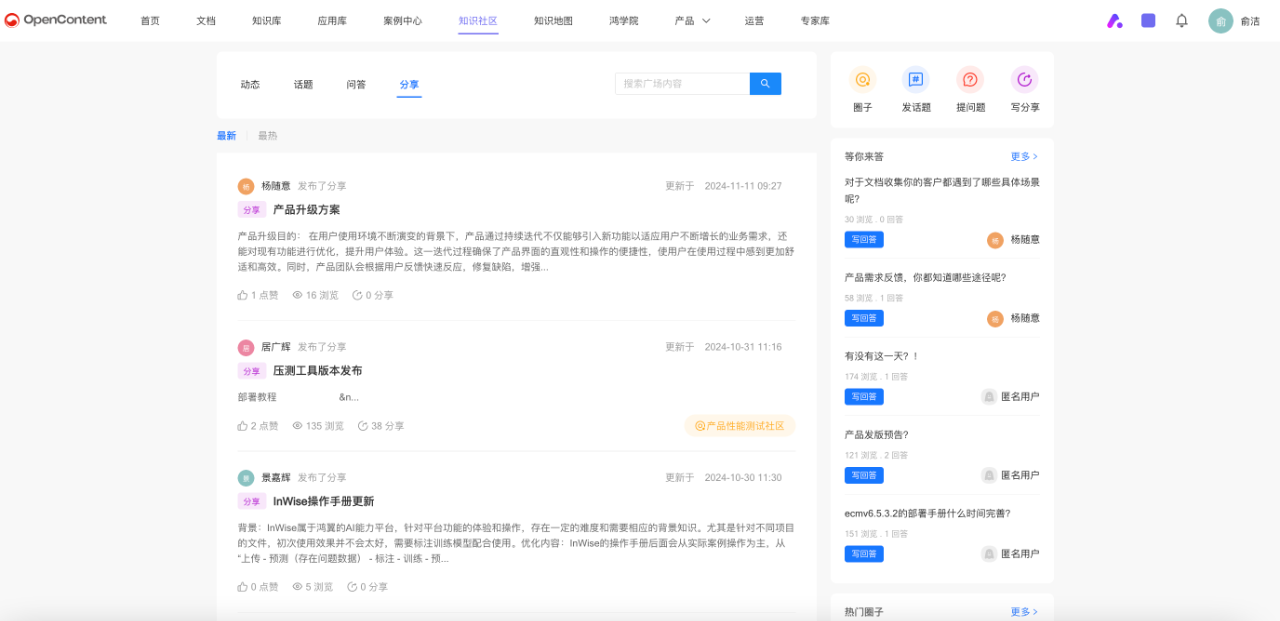Switch to the 话题 tab

click(x=303, y=84)
